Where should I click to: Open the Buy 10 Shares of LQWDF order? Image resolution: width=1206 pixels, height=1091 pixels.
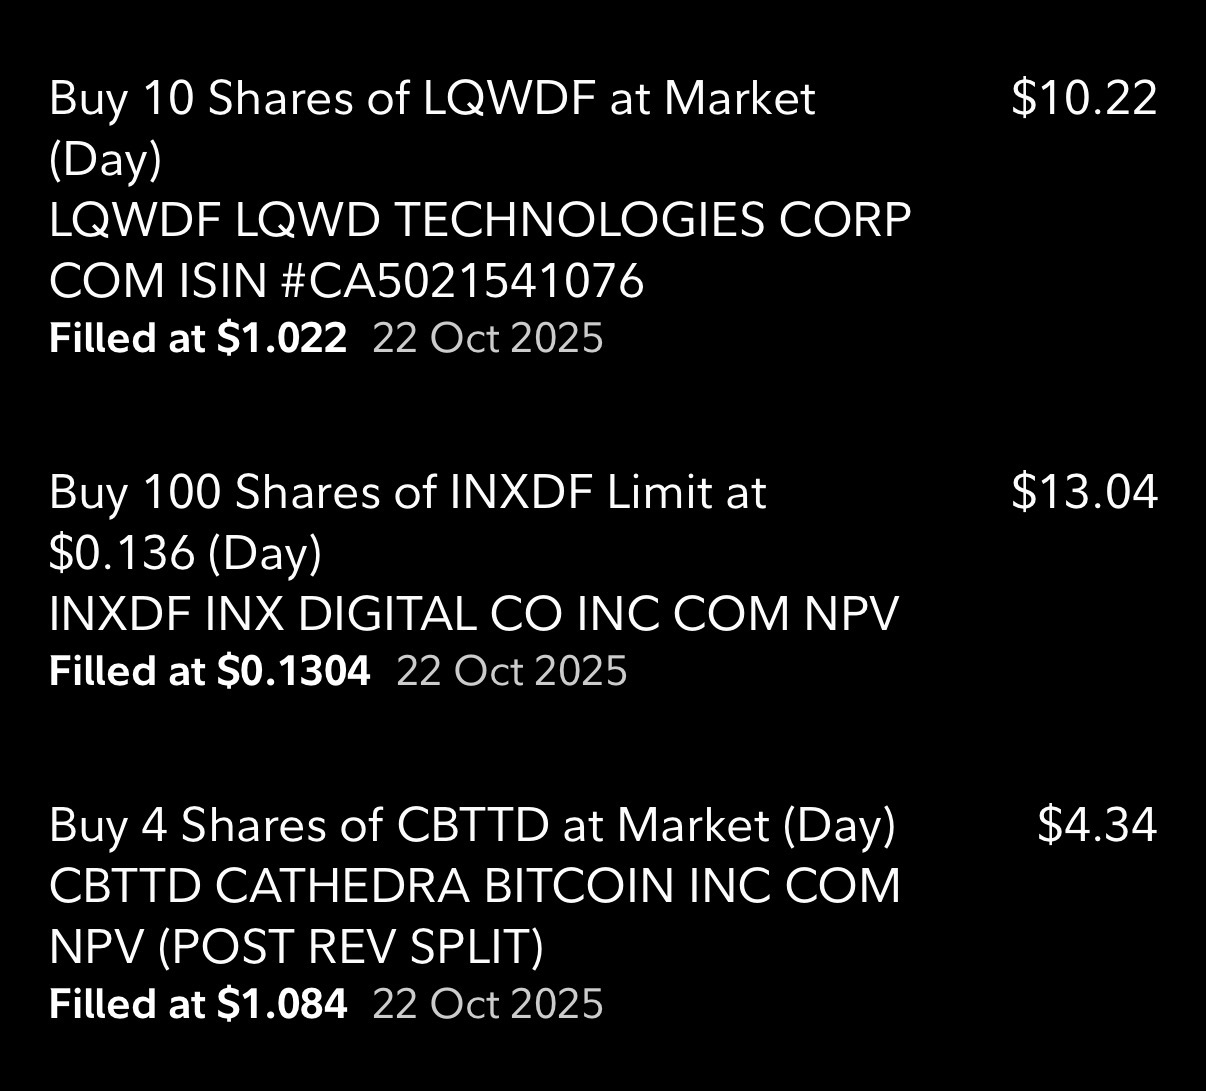click(x=432, y=99)
